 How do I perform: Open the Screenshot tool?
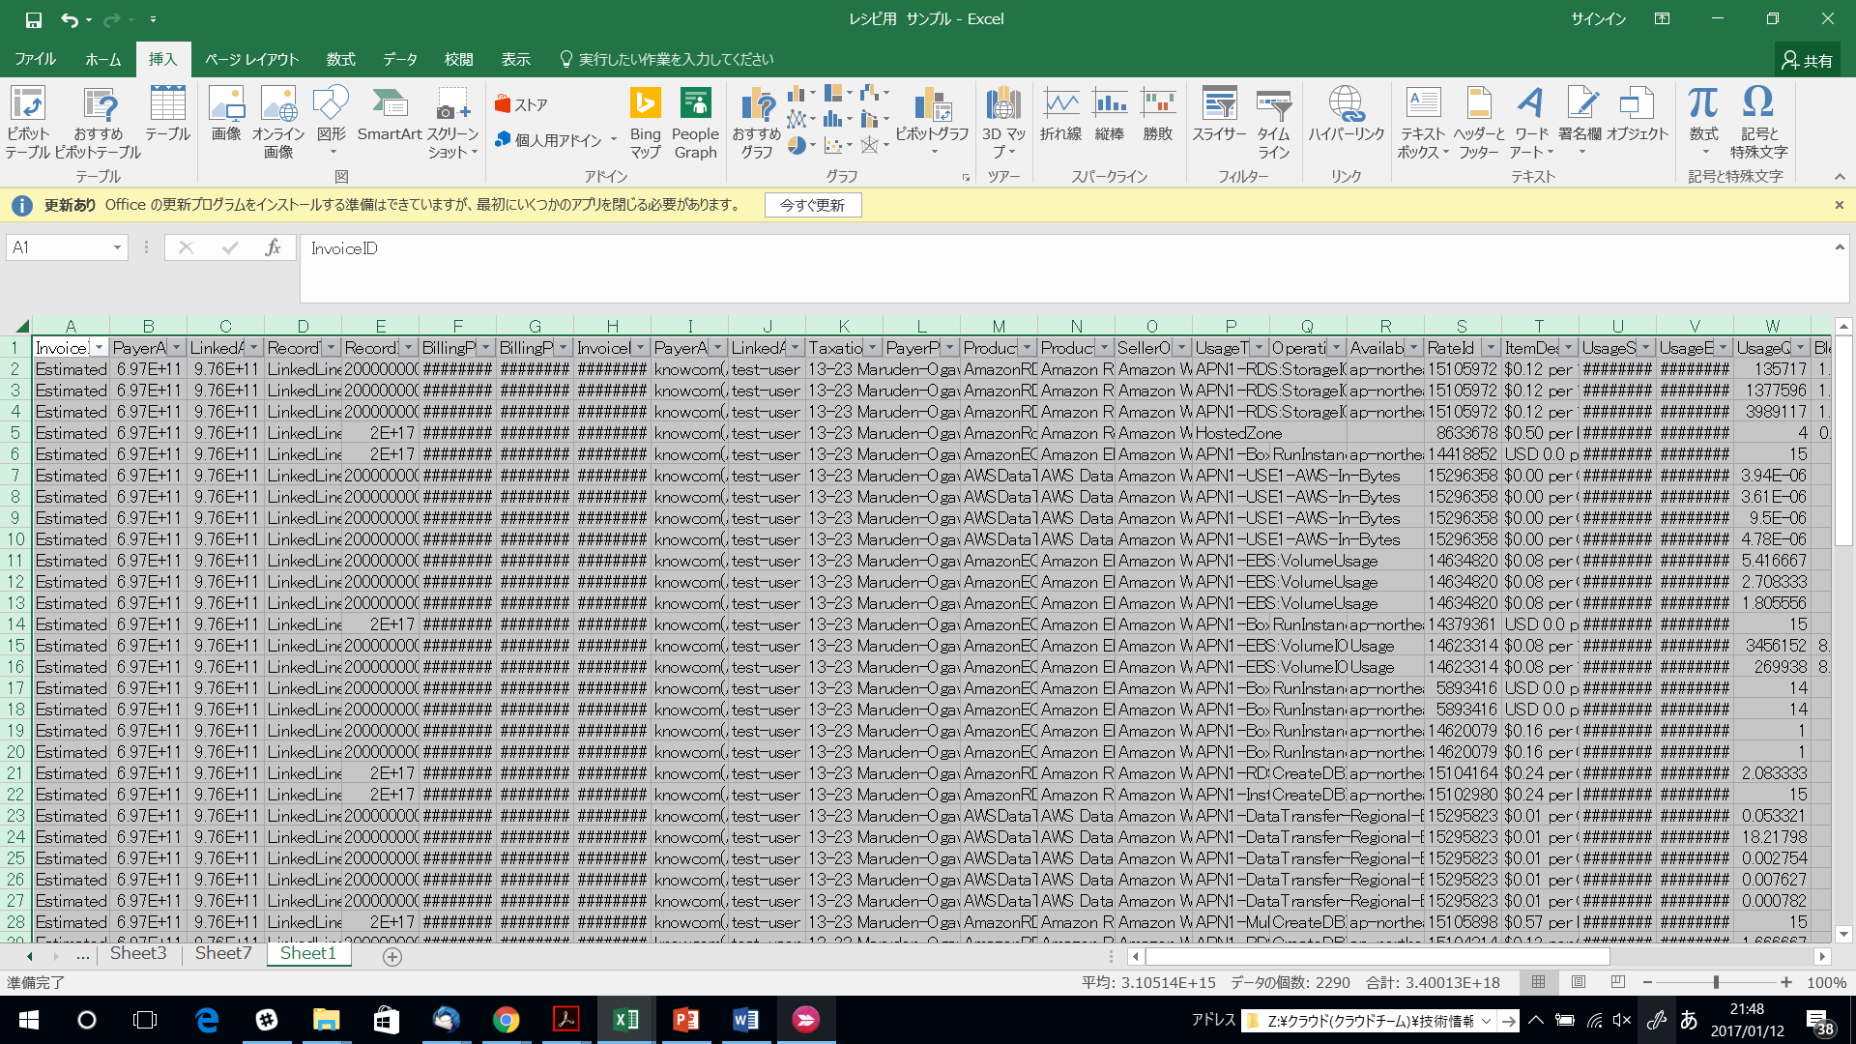pos(453,122)
